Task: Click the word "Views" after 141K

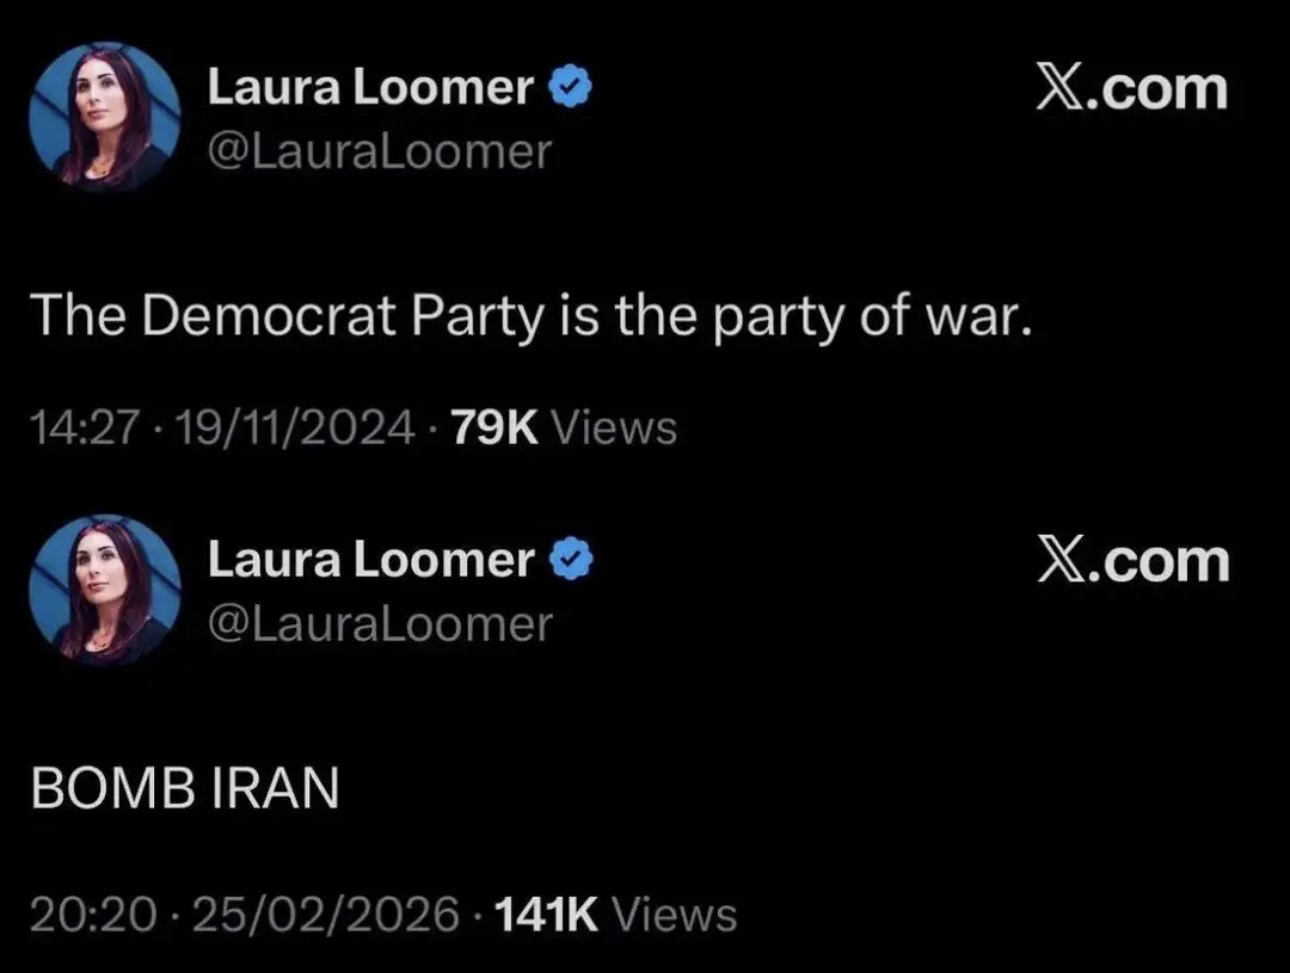Action: coord(674,914)
